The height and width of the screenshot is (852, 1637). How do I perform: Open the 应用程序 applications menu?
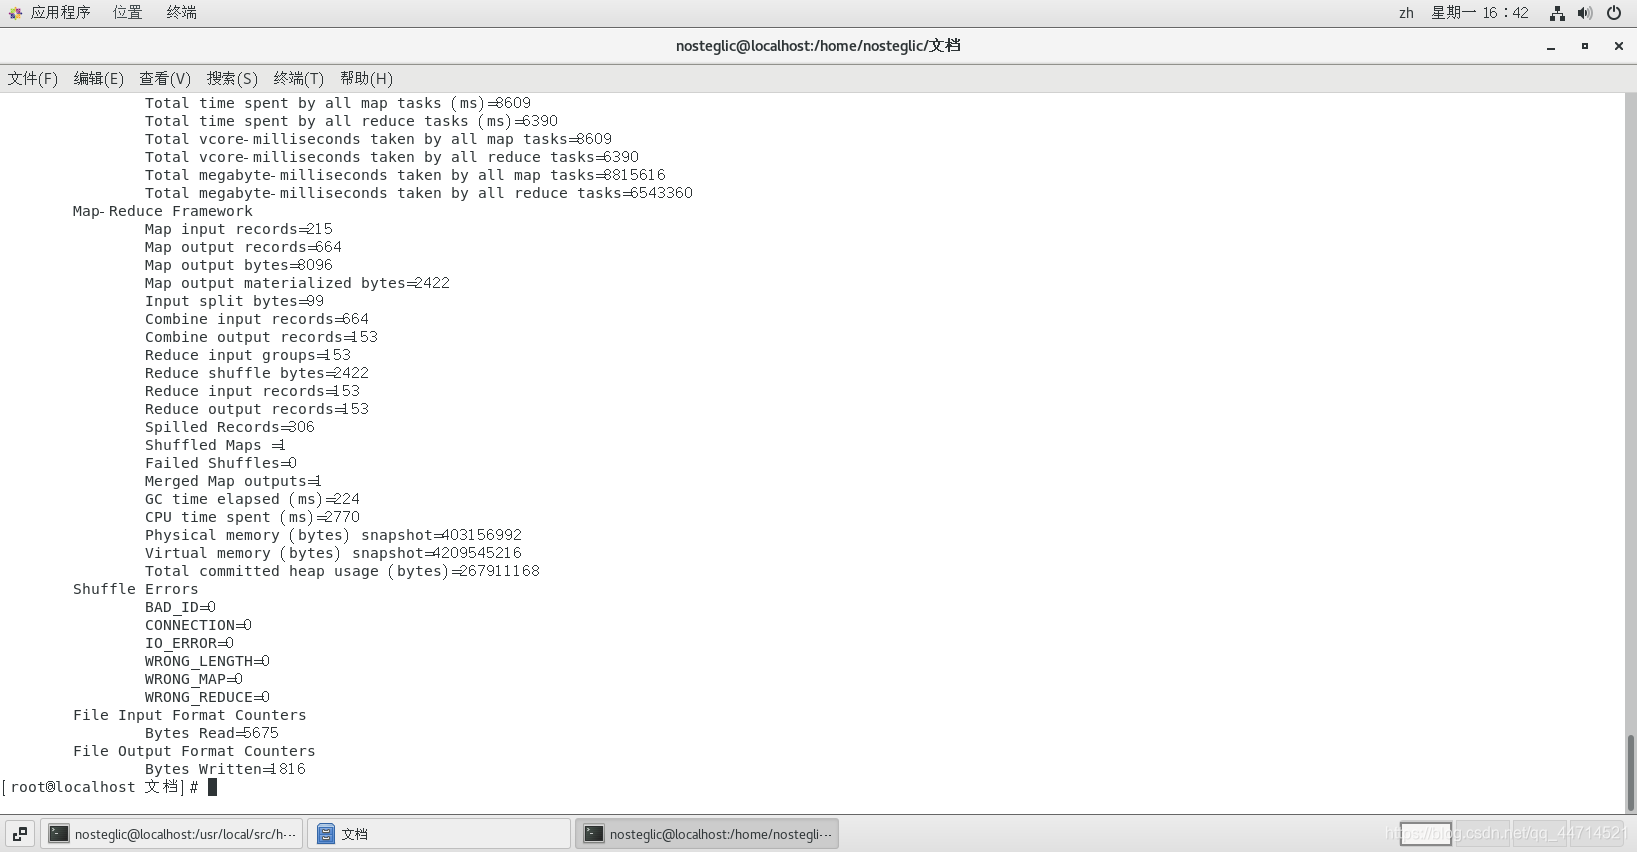coord(60,13)
